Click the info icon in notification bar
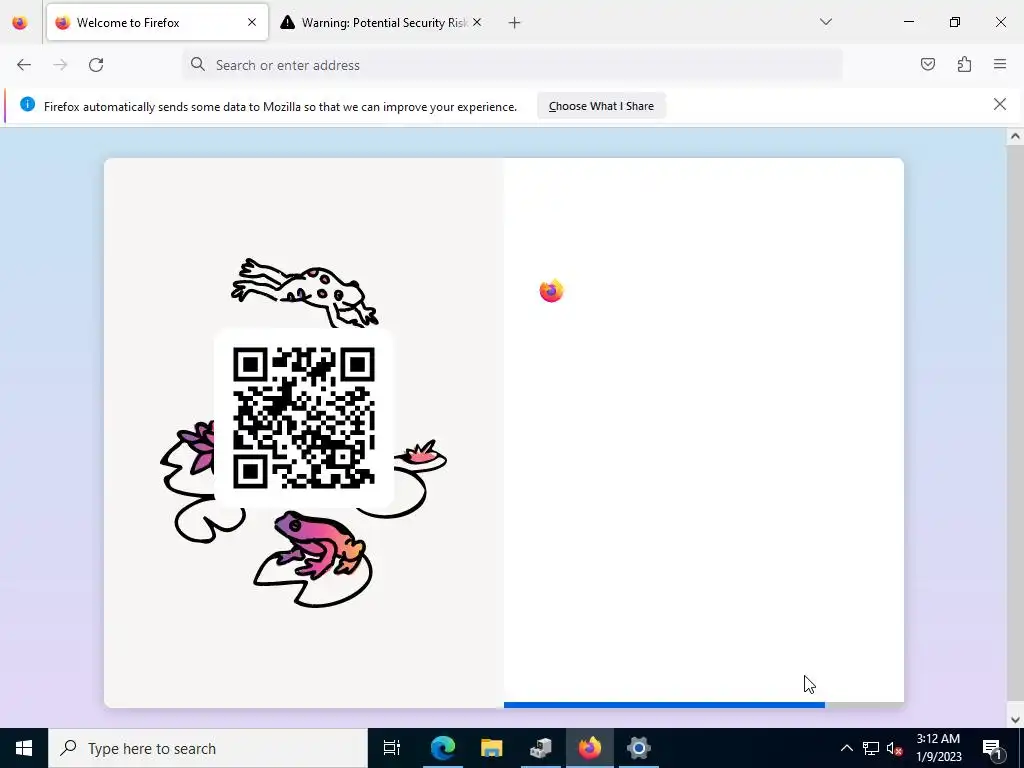Screen dimensions: 1024x768 tap(27, 104)
